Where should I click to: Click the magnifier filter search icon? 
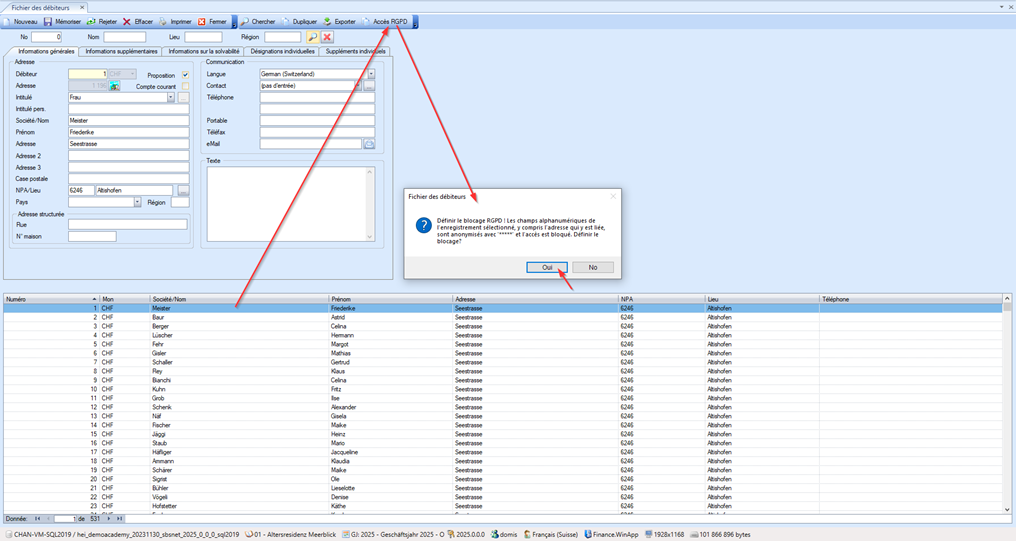coord(312,37)
